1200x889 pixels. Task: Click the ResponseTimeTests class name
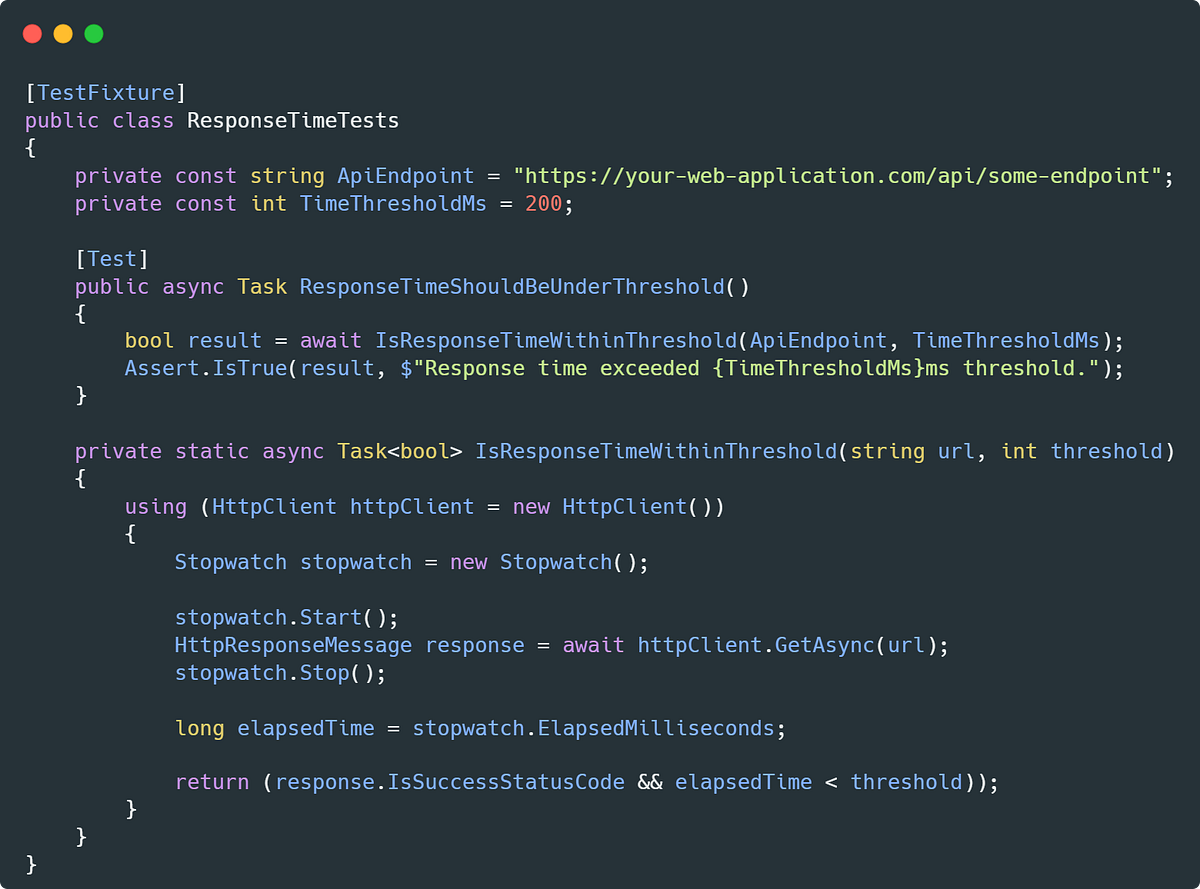tap(292, 120)
